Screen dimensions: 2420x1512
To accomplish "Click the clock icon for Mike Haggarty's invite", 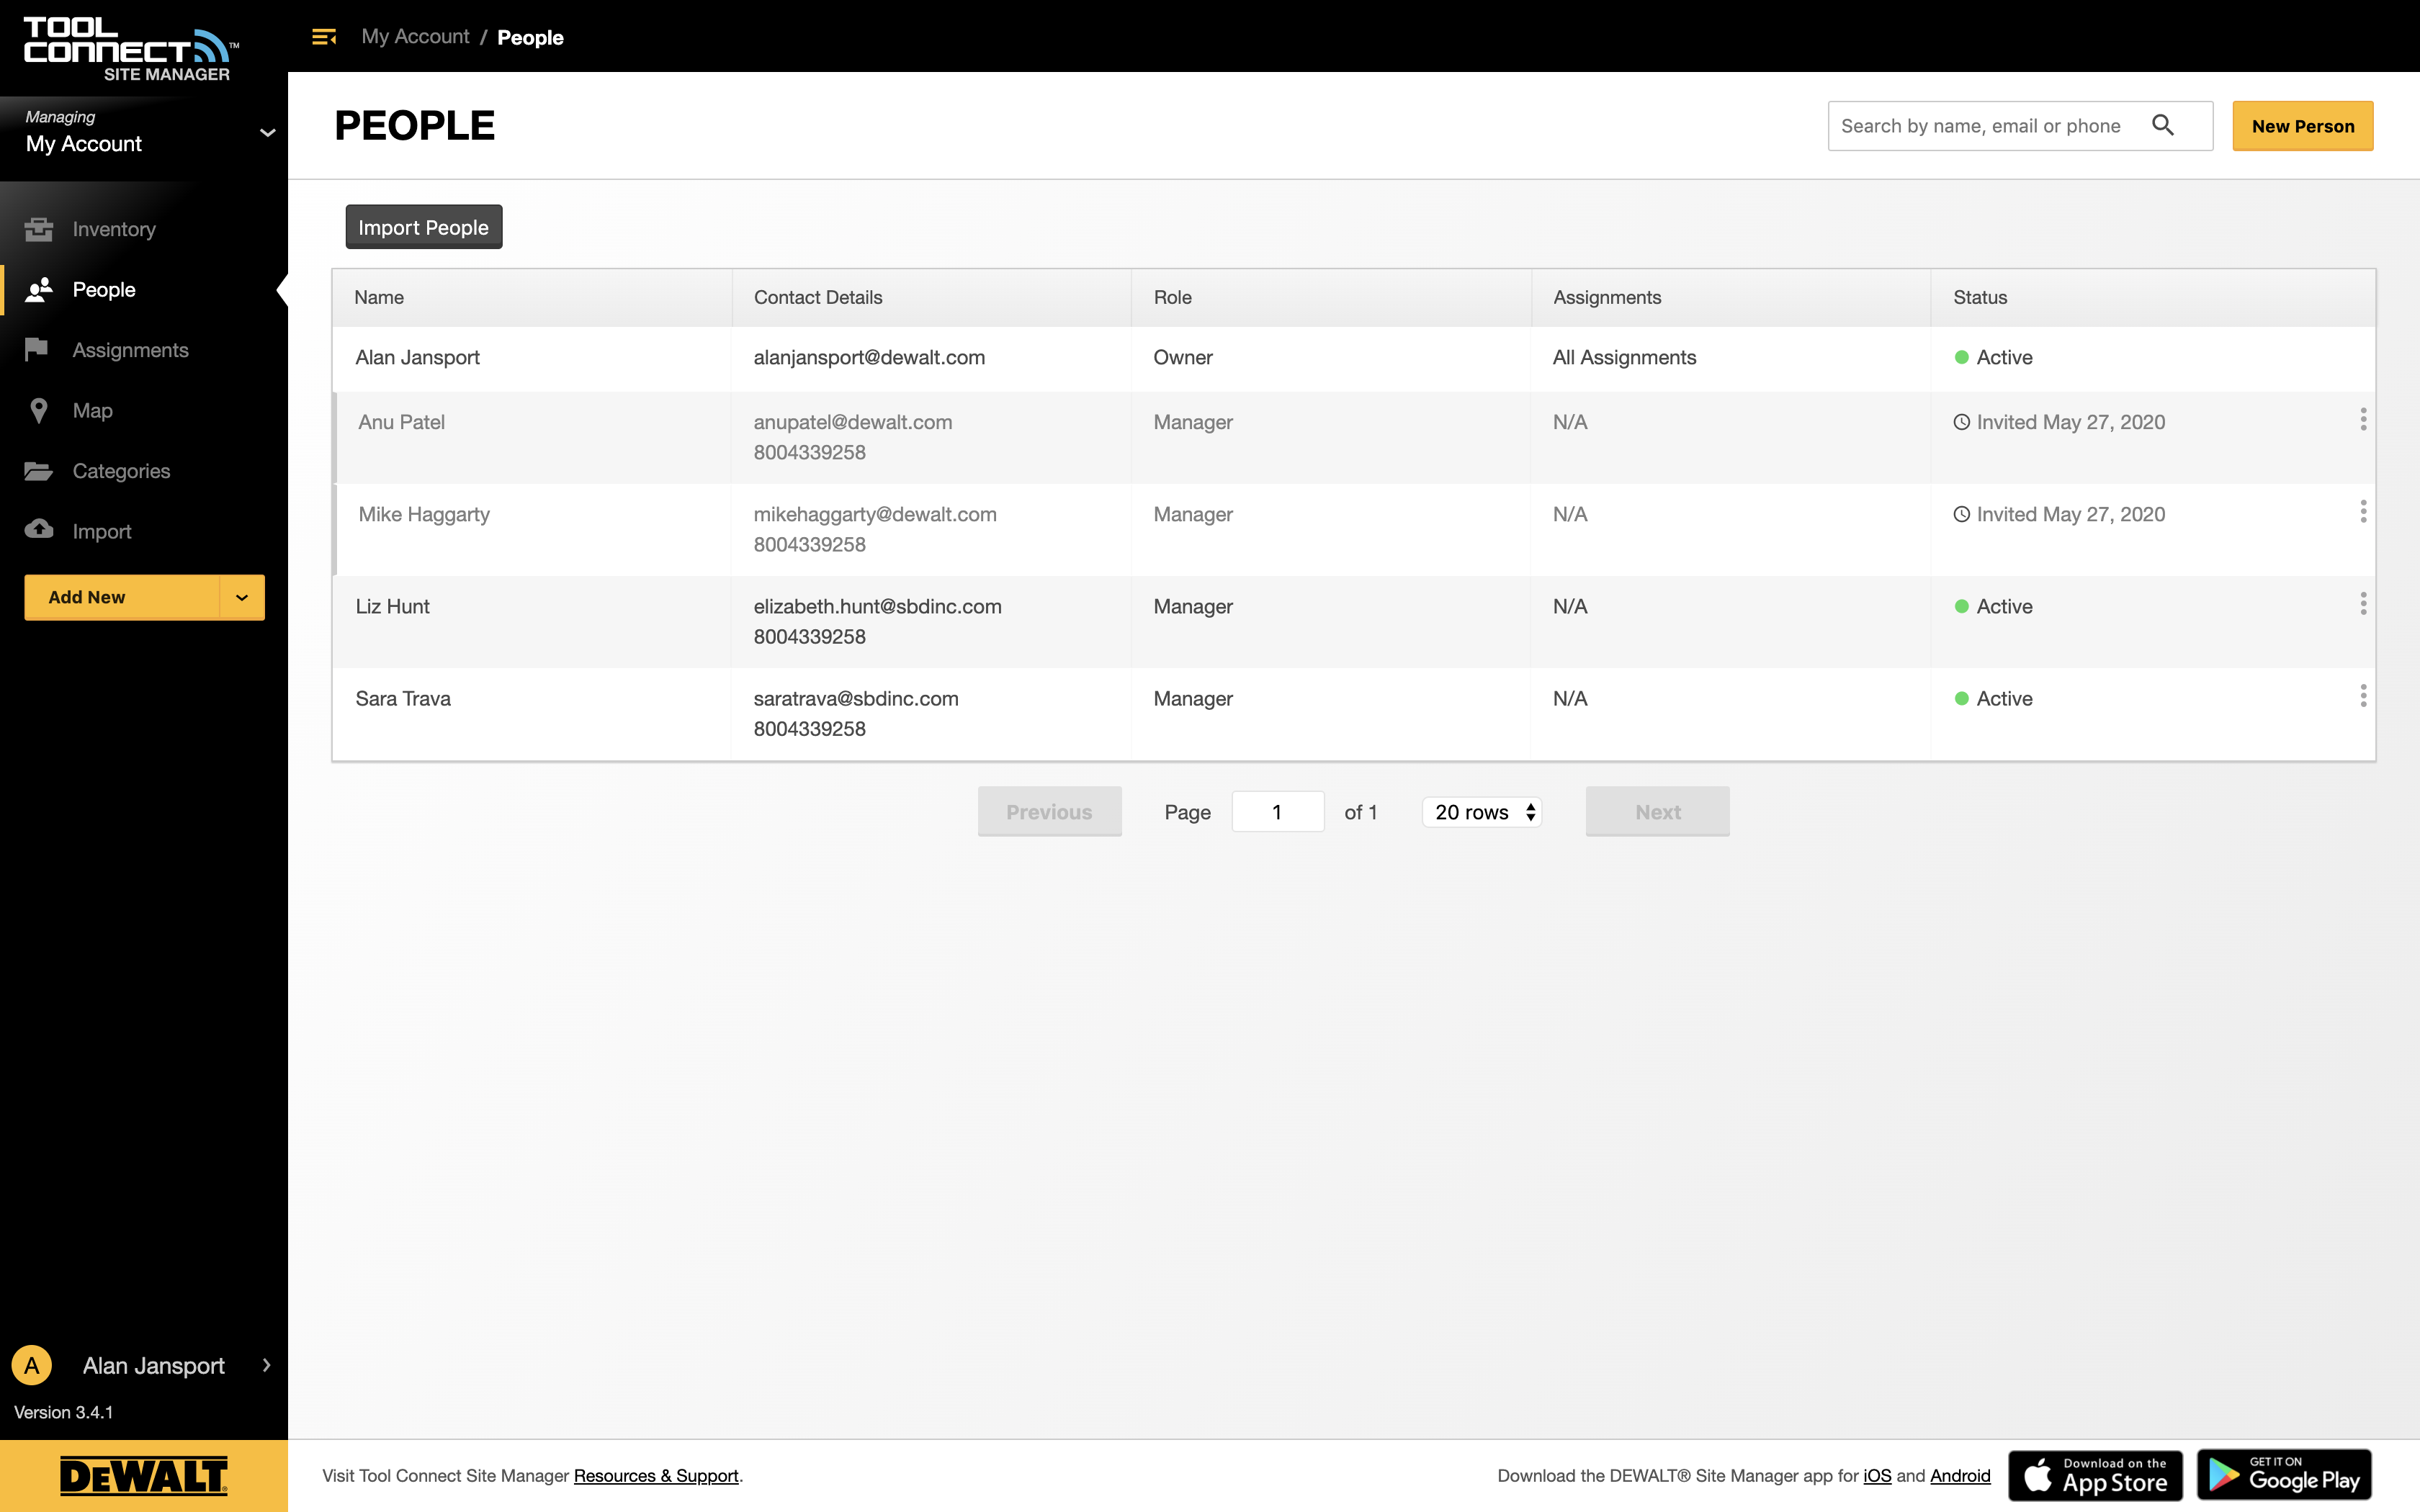I will (x=1962, y=514).
